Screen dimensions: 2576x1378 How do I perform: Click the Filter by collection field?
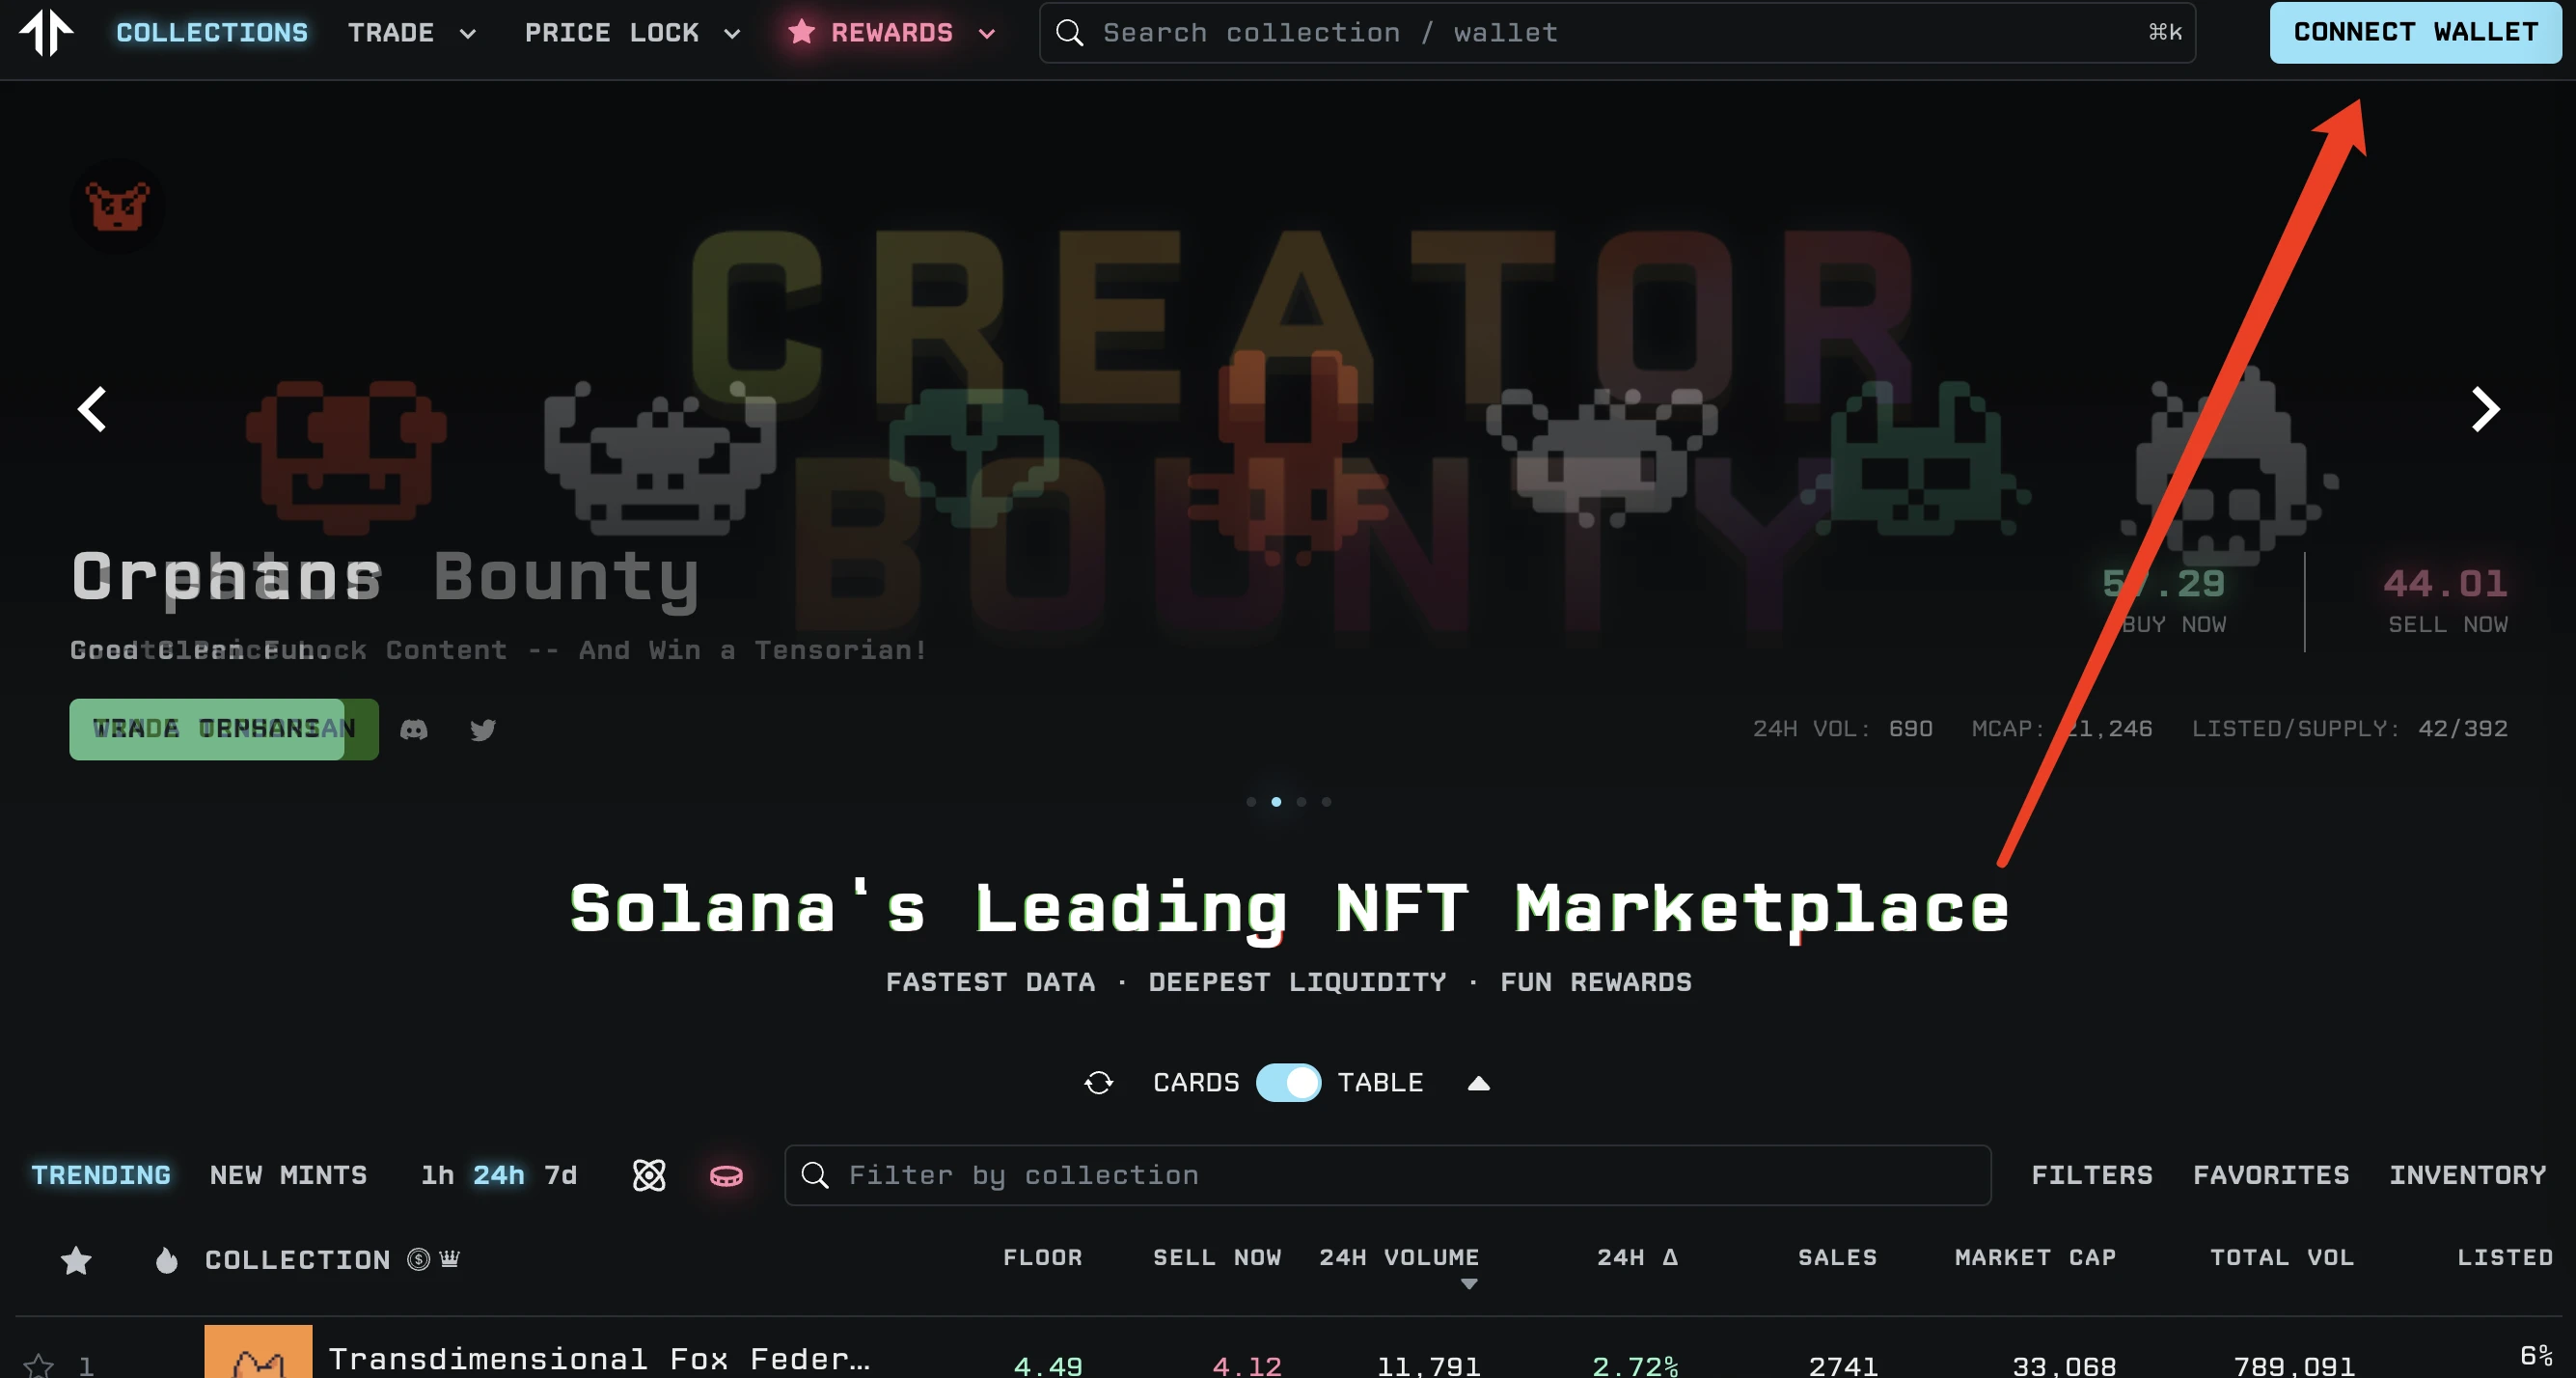tap(1386, 1175)
